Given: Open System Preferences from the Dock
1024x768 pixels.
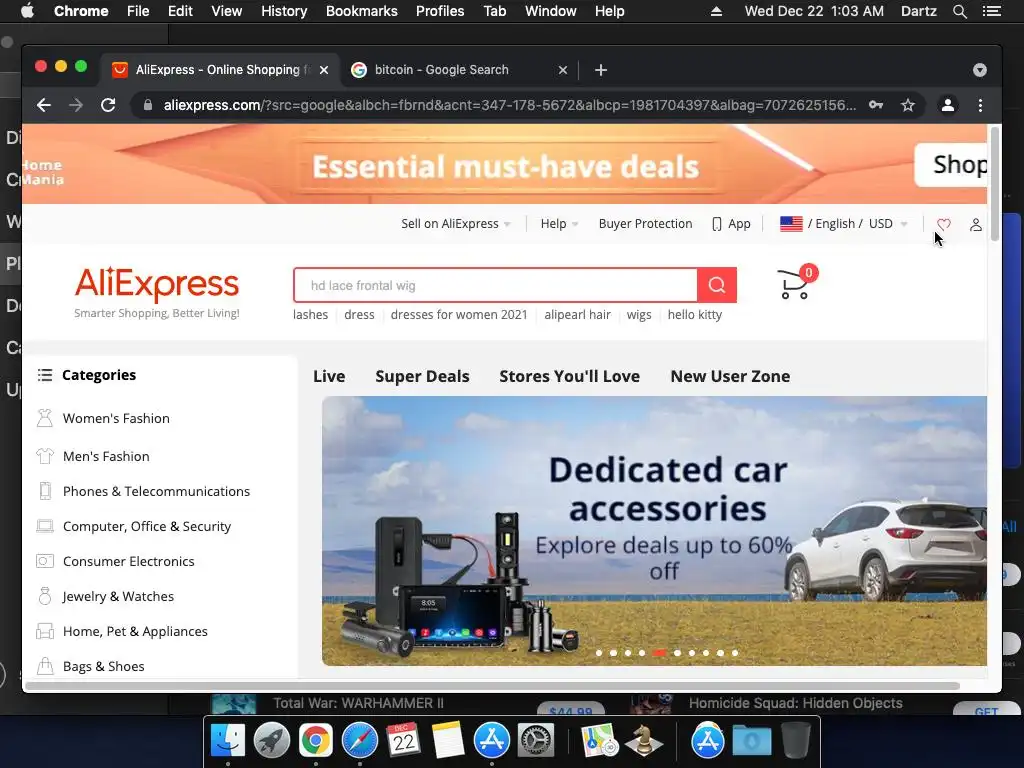Looking at the screenshot, I should (x=536, y=741).
